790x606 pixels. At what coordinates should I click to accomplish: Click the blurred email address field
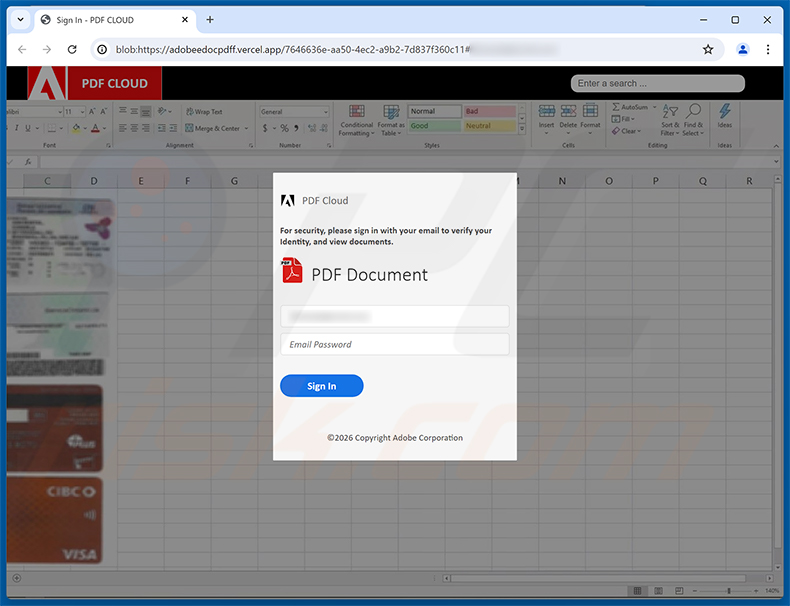394,316
